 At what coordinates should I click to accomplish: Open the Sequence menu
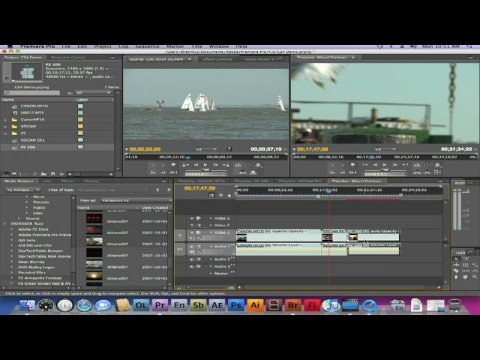point(147,46)
